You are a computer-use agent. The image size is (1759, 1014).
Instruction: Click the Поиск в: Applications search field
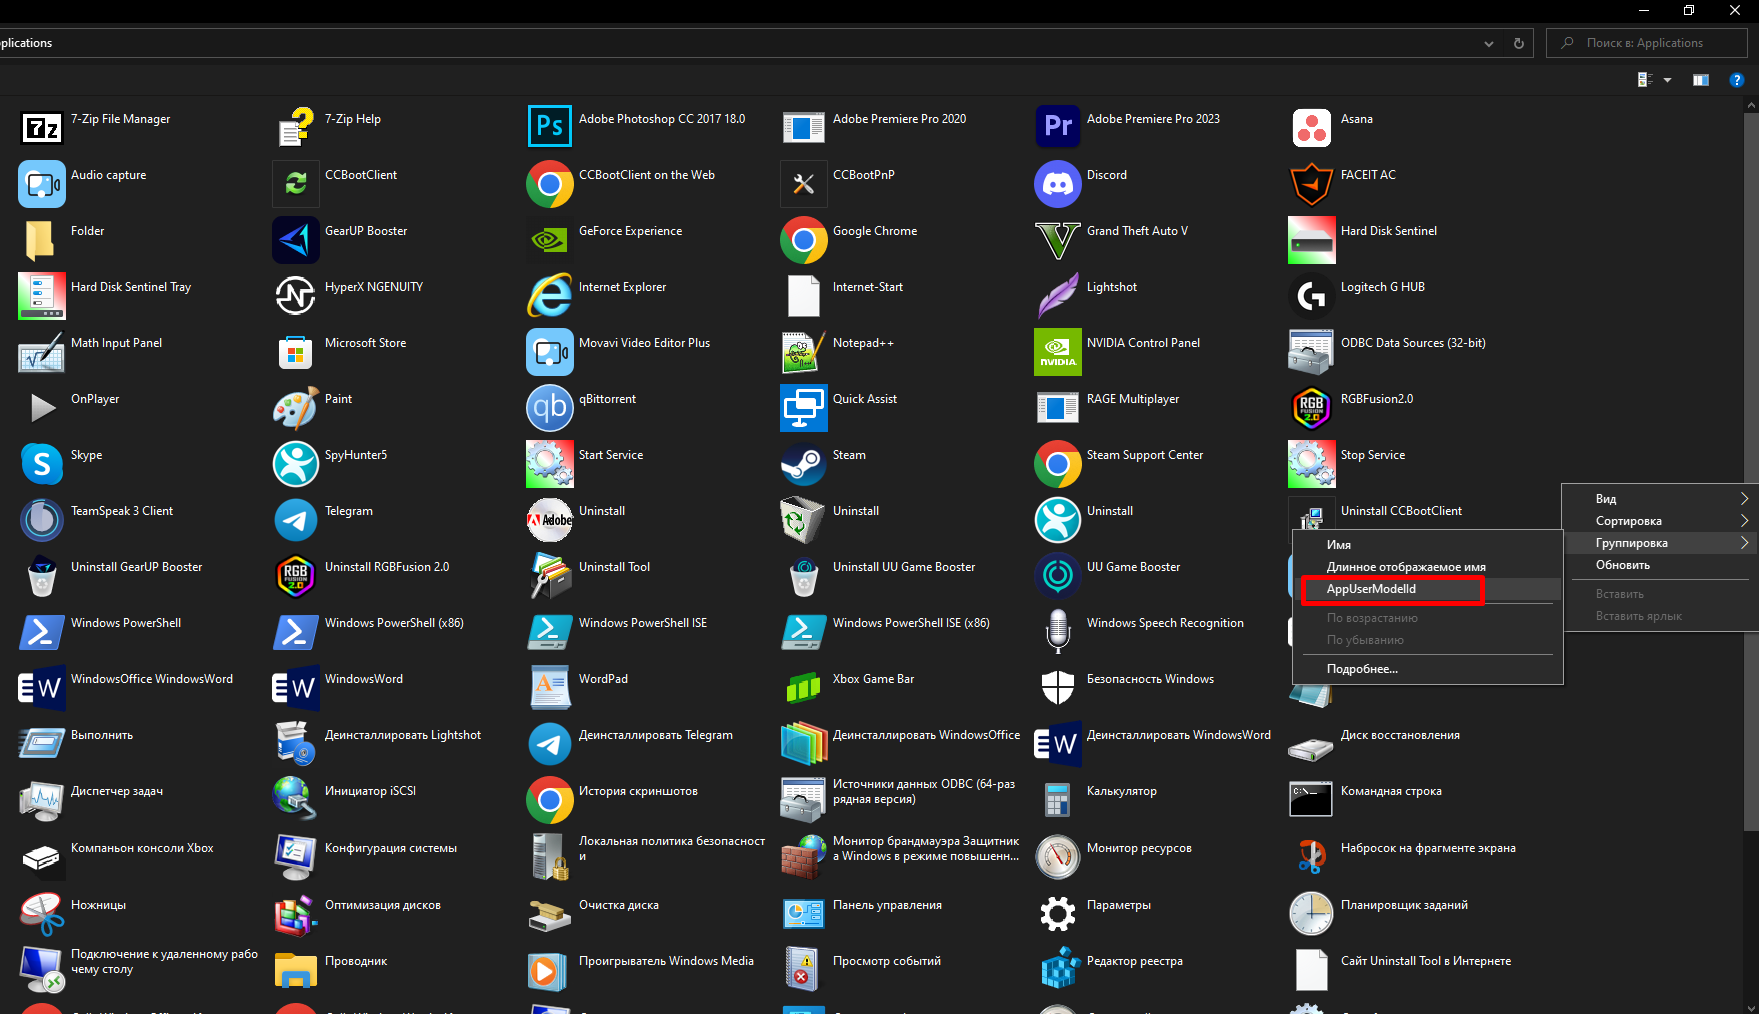pos(1646,43)
